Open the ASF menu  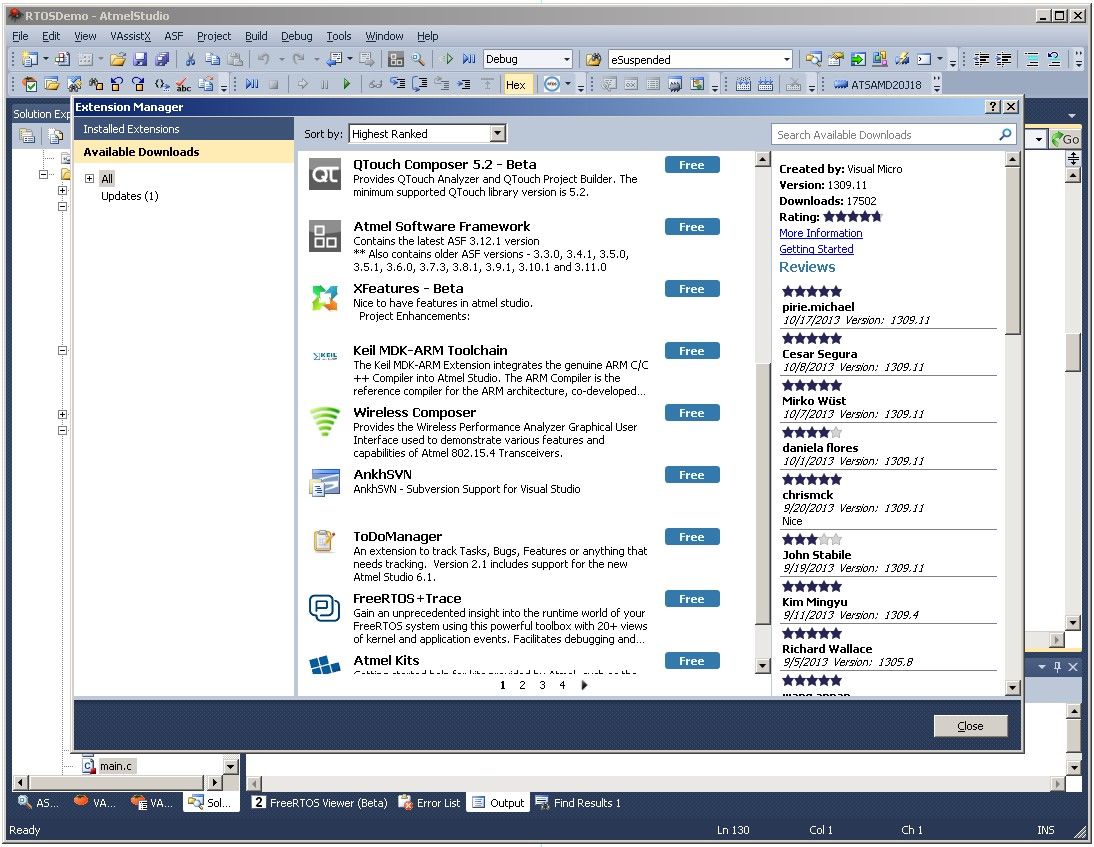click(x=174, y=36)
